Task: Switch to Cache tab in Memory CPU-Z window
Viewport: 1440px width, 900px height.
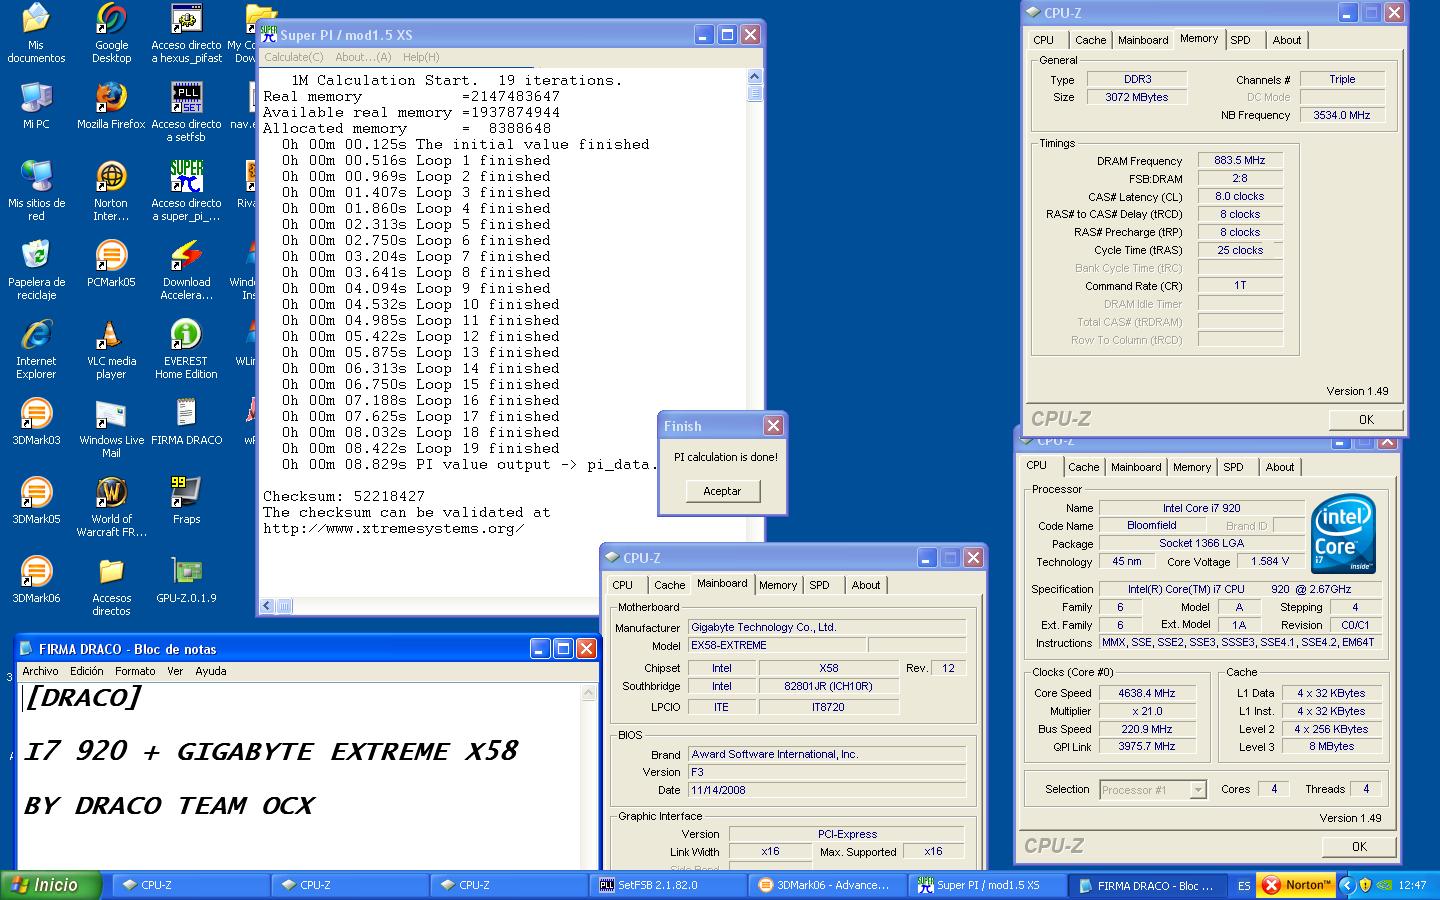Action: pos(1091,40)
